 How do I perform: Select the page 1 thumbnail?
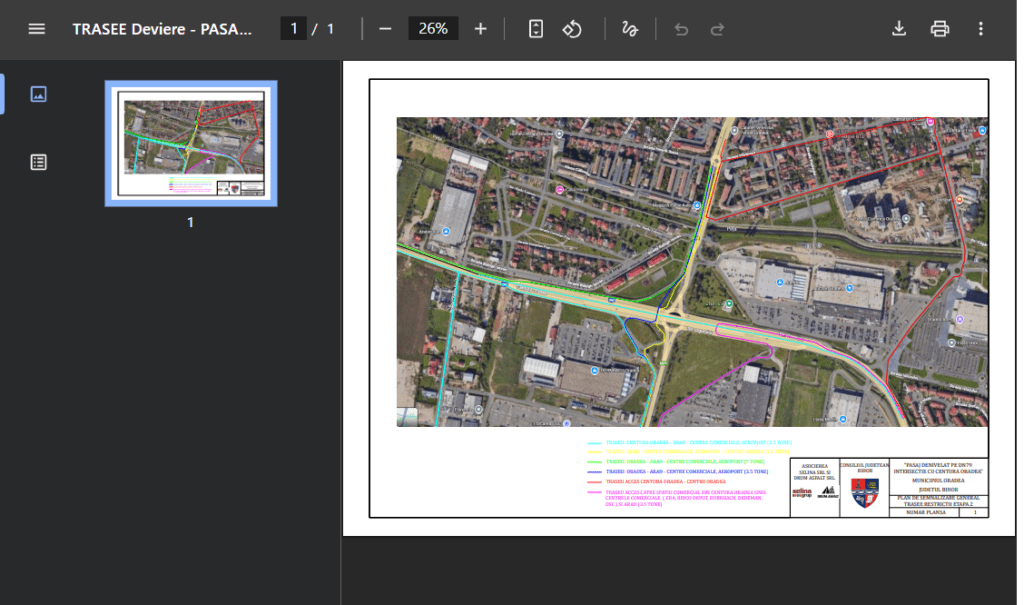191,144
